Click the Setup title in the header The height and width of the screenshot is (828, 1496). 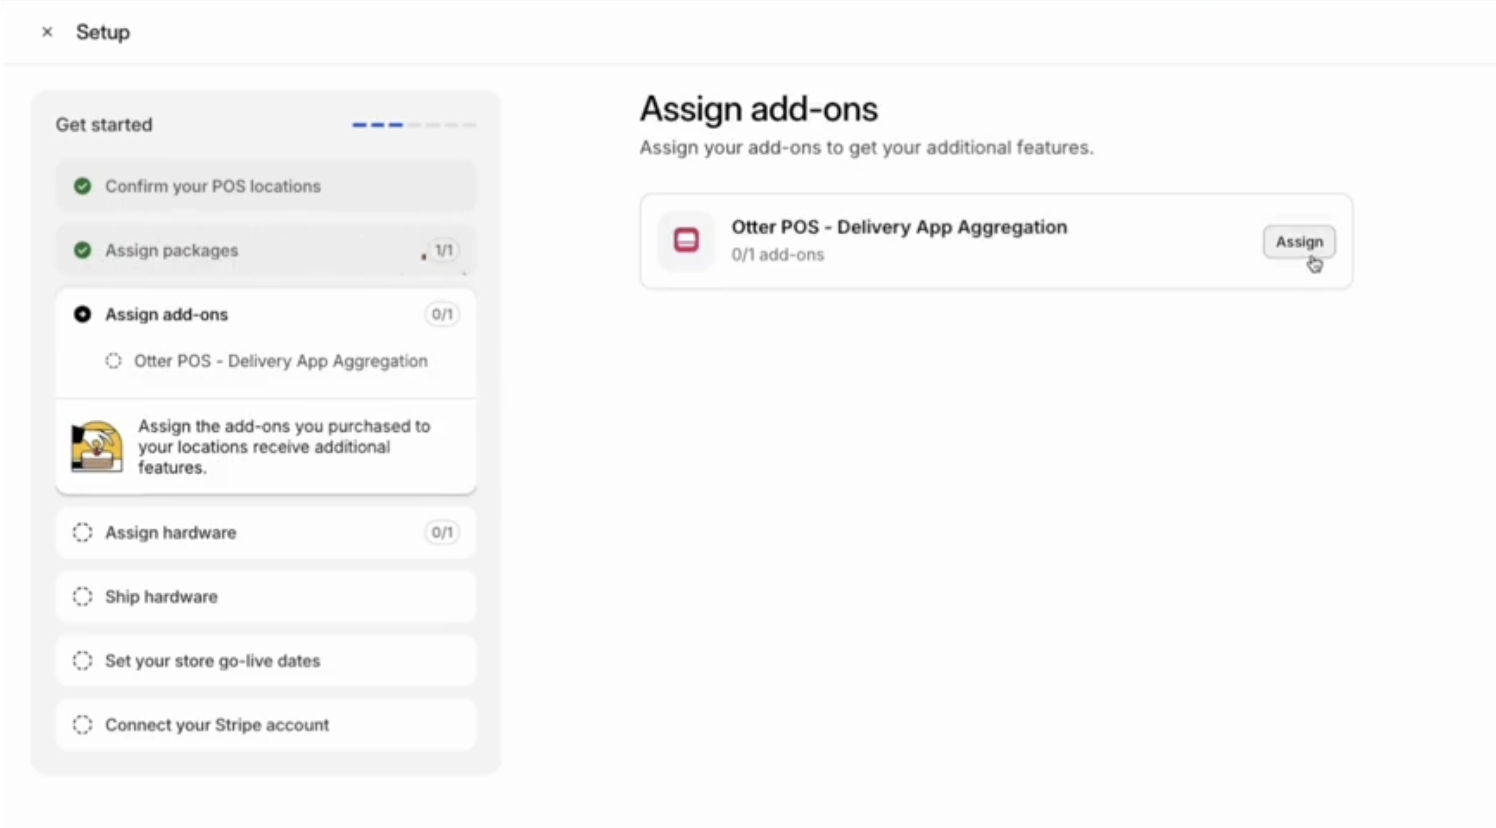(103, 32)
